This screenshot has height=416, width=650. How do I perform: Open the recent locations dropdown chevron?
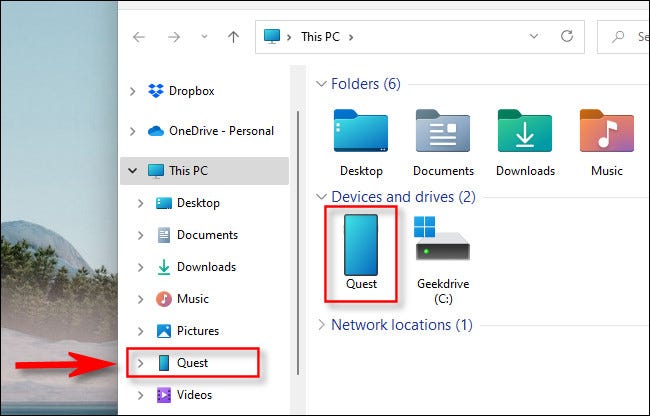pos(203,37)
